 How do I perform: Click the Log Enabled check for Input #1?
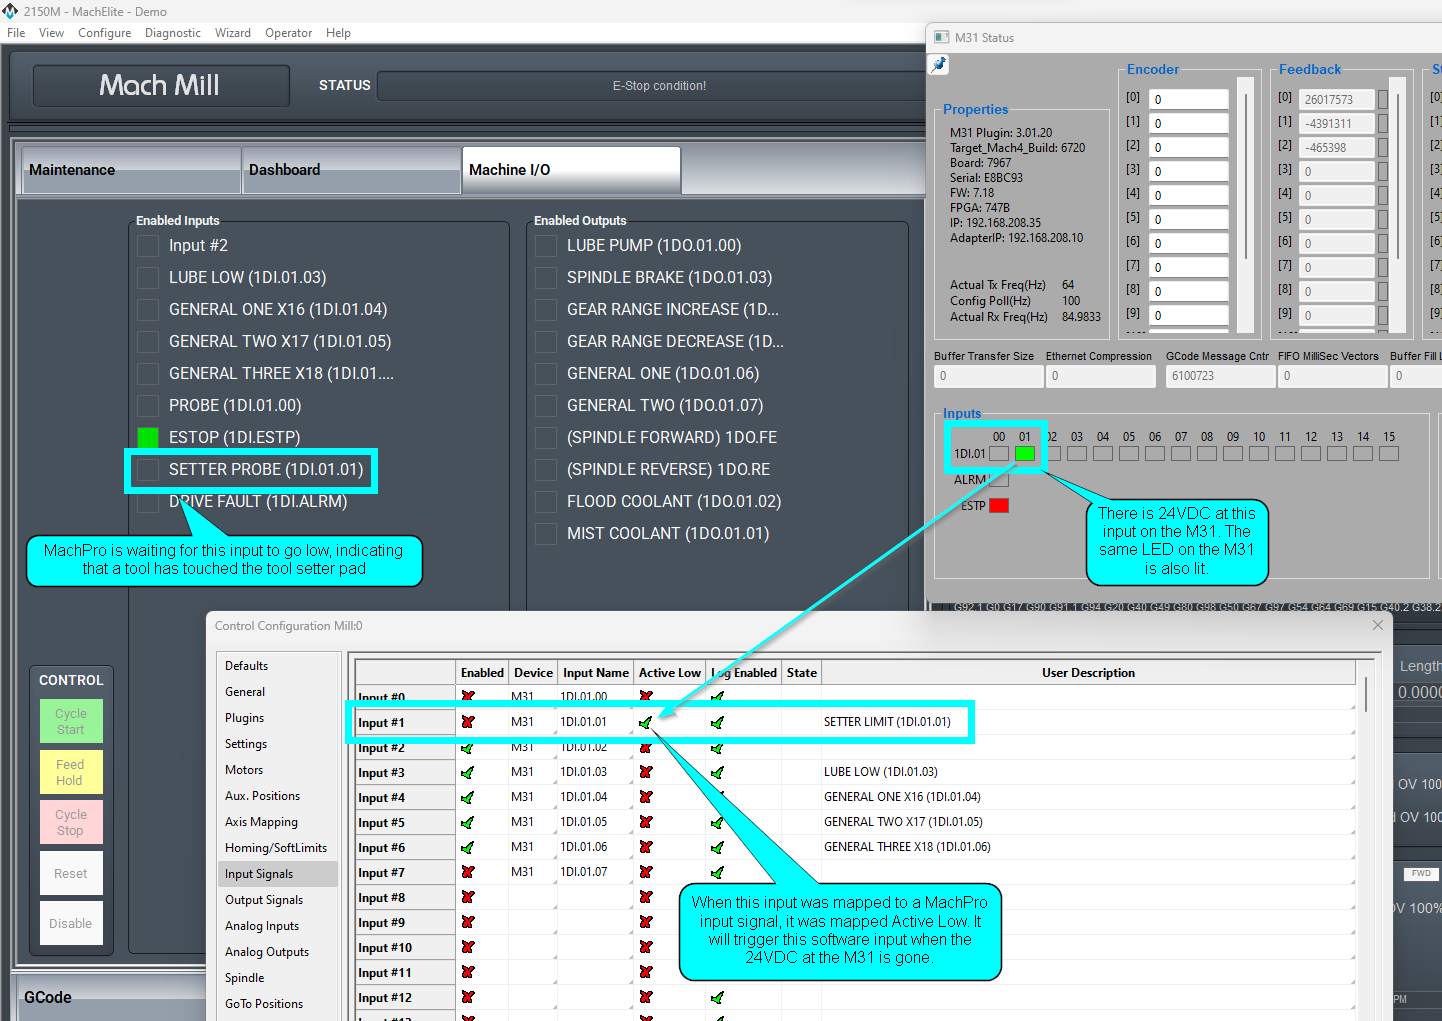[x=717, y=721]
